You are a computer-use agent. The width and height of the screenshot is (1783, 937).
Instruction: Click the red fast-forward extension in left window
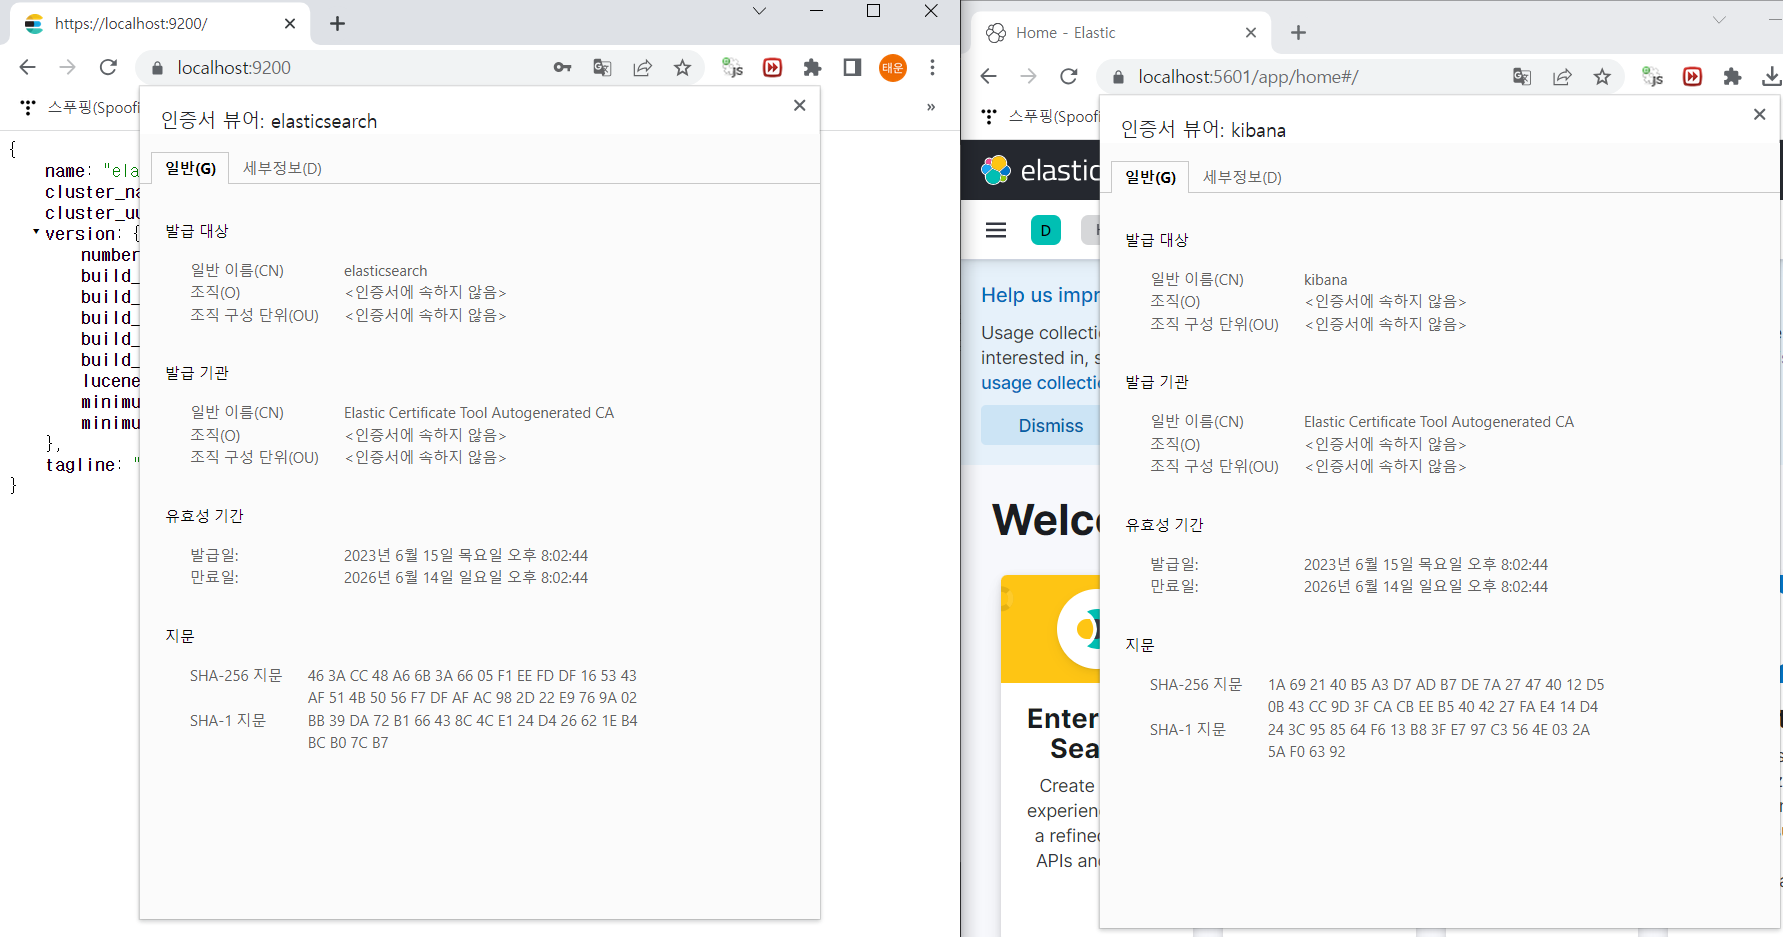coord(773,68)
